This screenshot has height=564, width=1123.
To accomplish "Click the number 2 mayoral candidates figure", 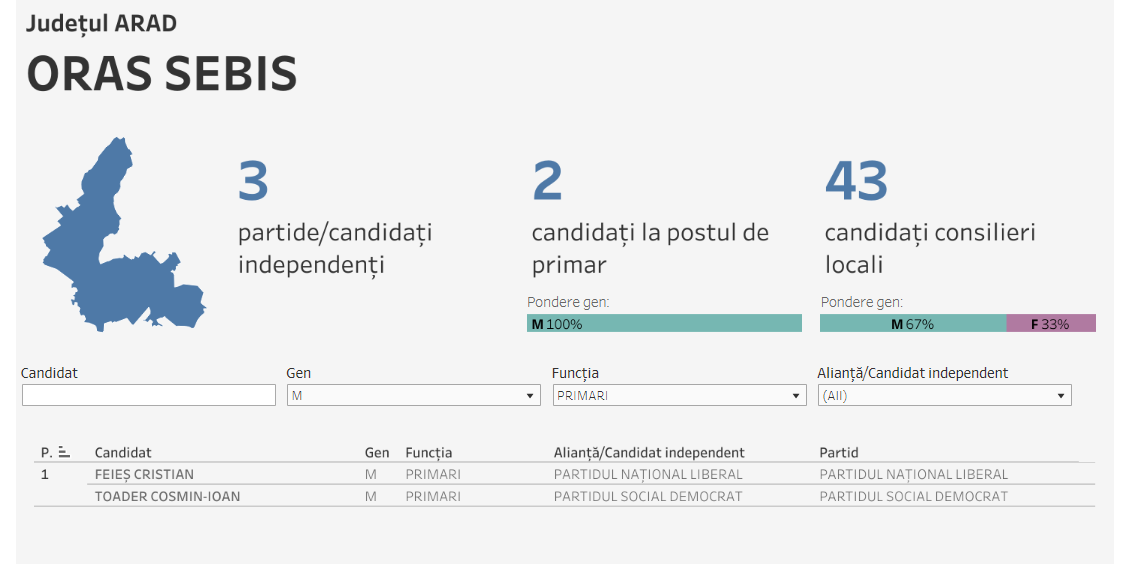I will point(547,181).
